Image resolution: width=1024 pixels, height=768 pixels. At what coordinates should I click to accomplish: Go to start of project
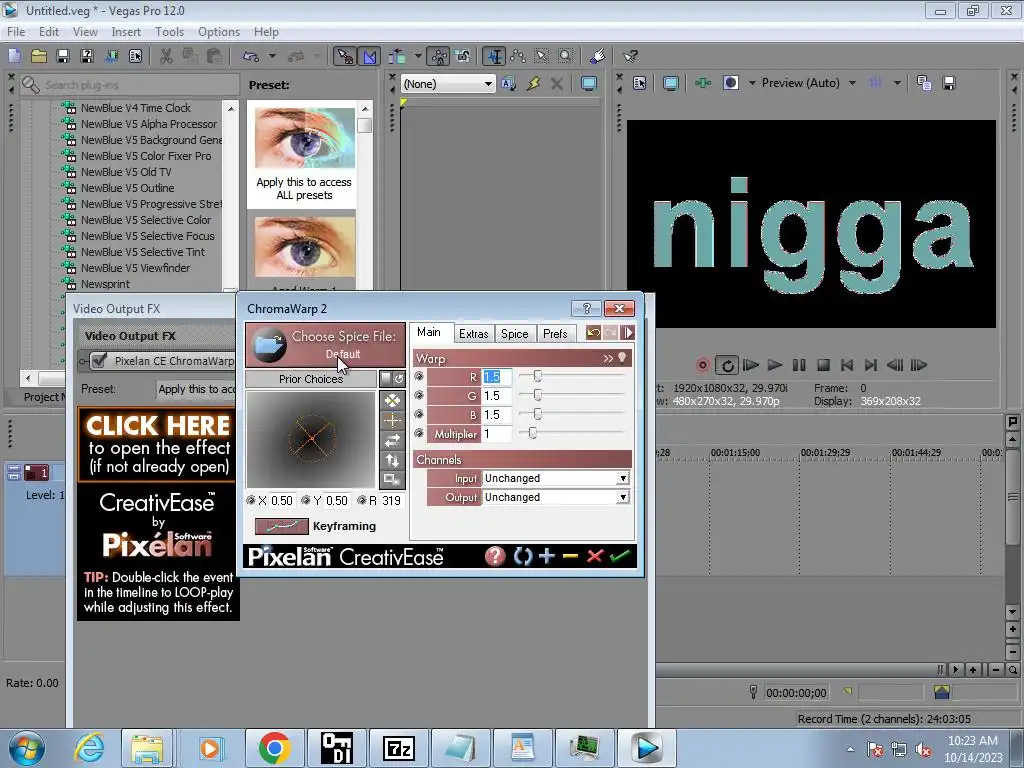coord(847,365)
